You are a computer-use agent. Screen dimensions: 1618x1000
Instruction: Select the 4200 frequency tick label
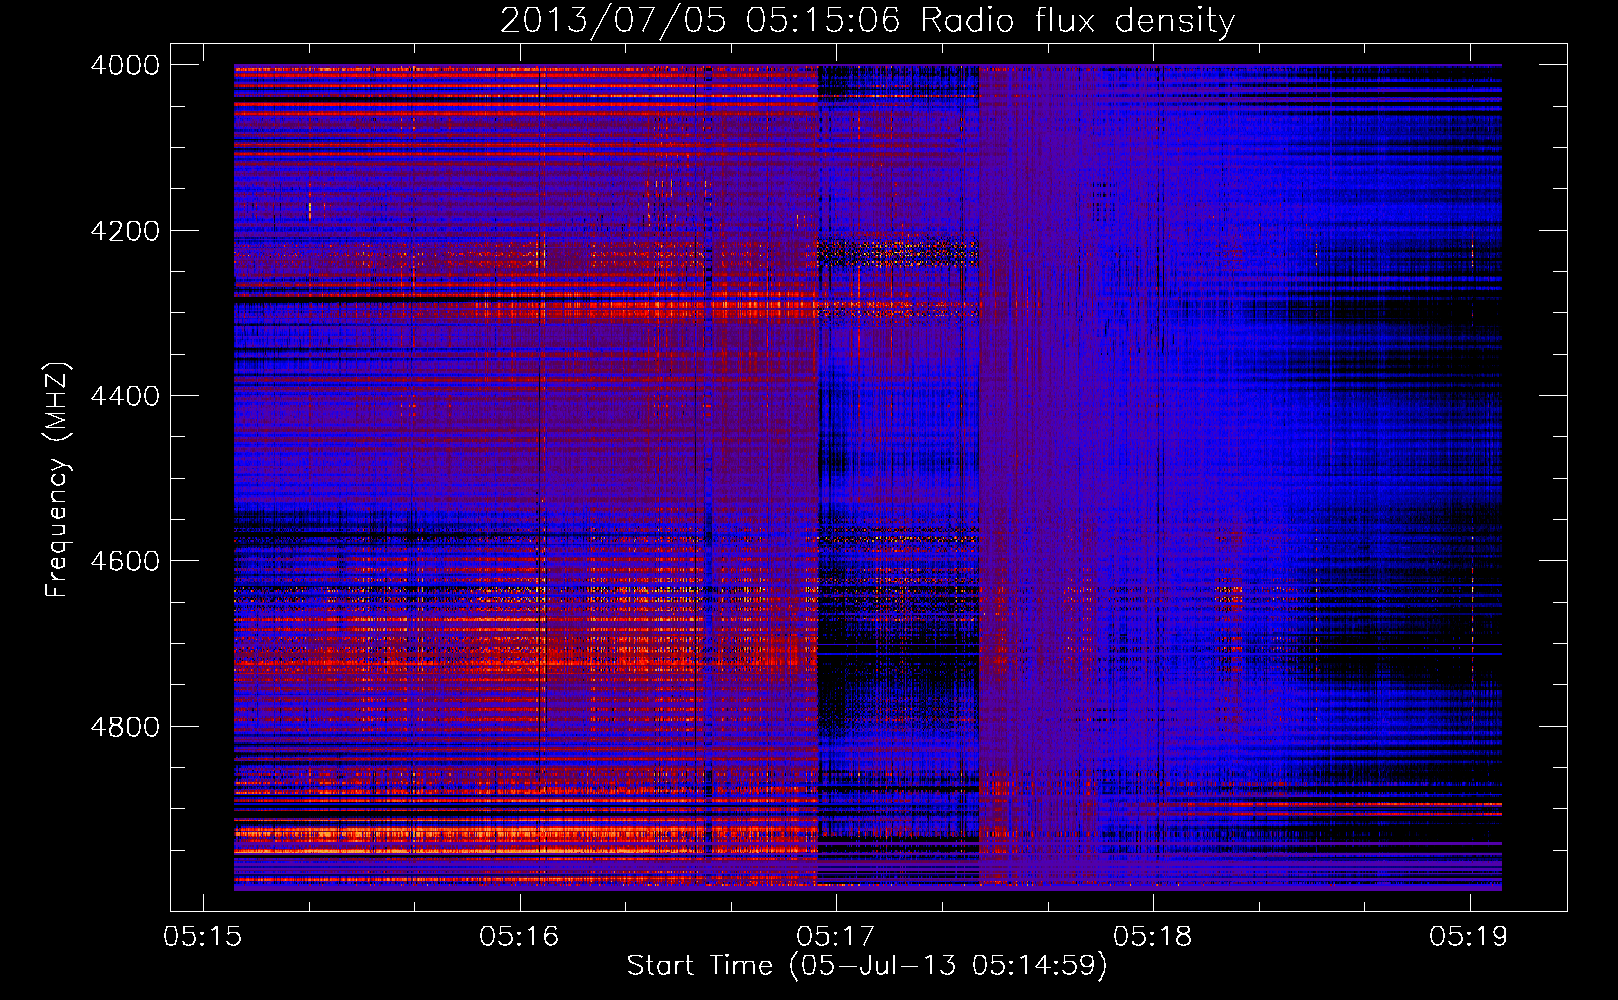(125, 231)
